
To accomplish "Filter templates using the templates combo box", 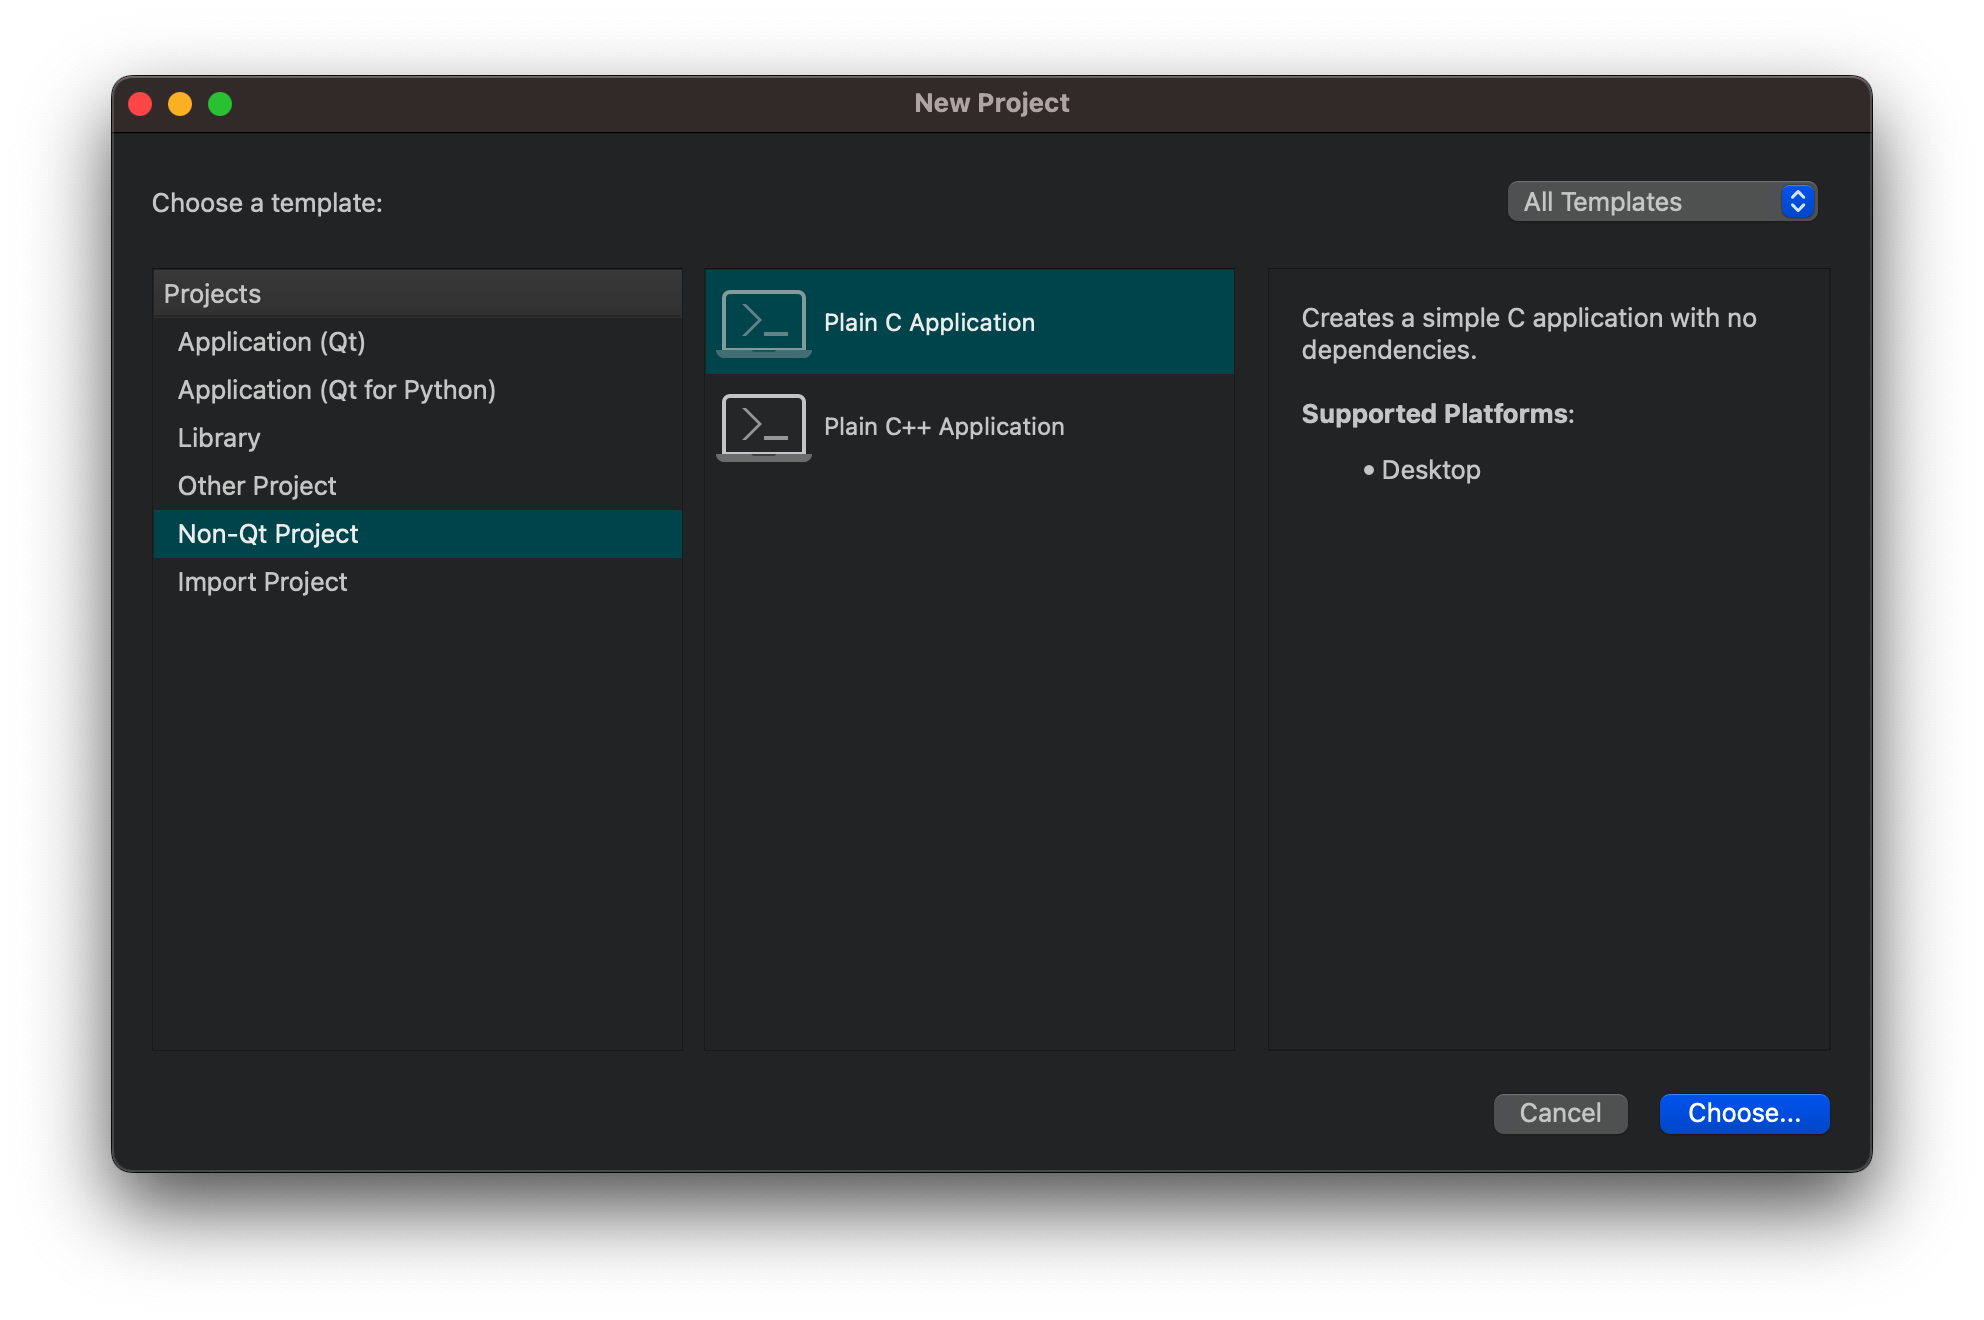I will pos(1661,201).
